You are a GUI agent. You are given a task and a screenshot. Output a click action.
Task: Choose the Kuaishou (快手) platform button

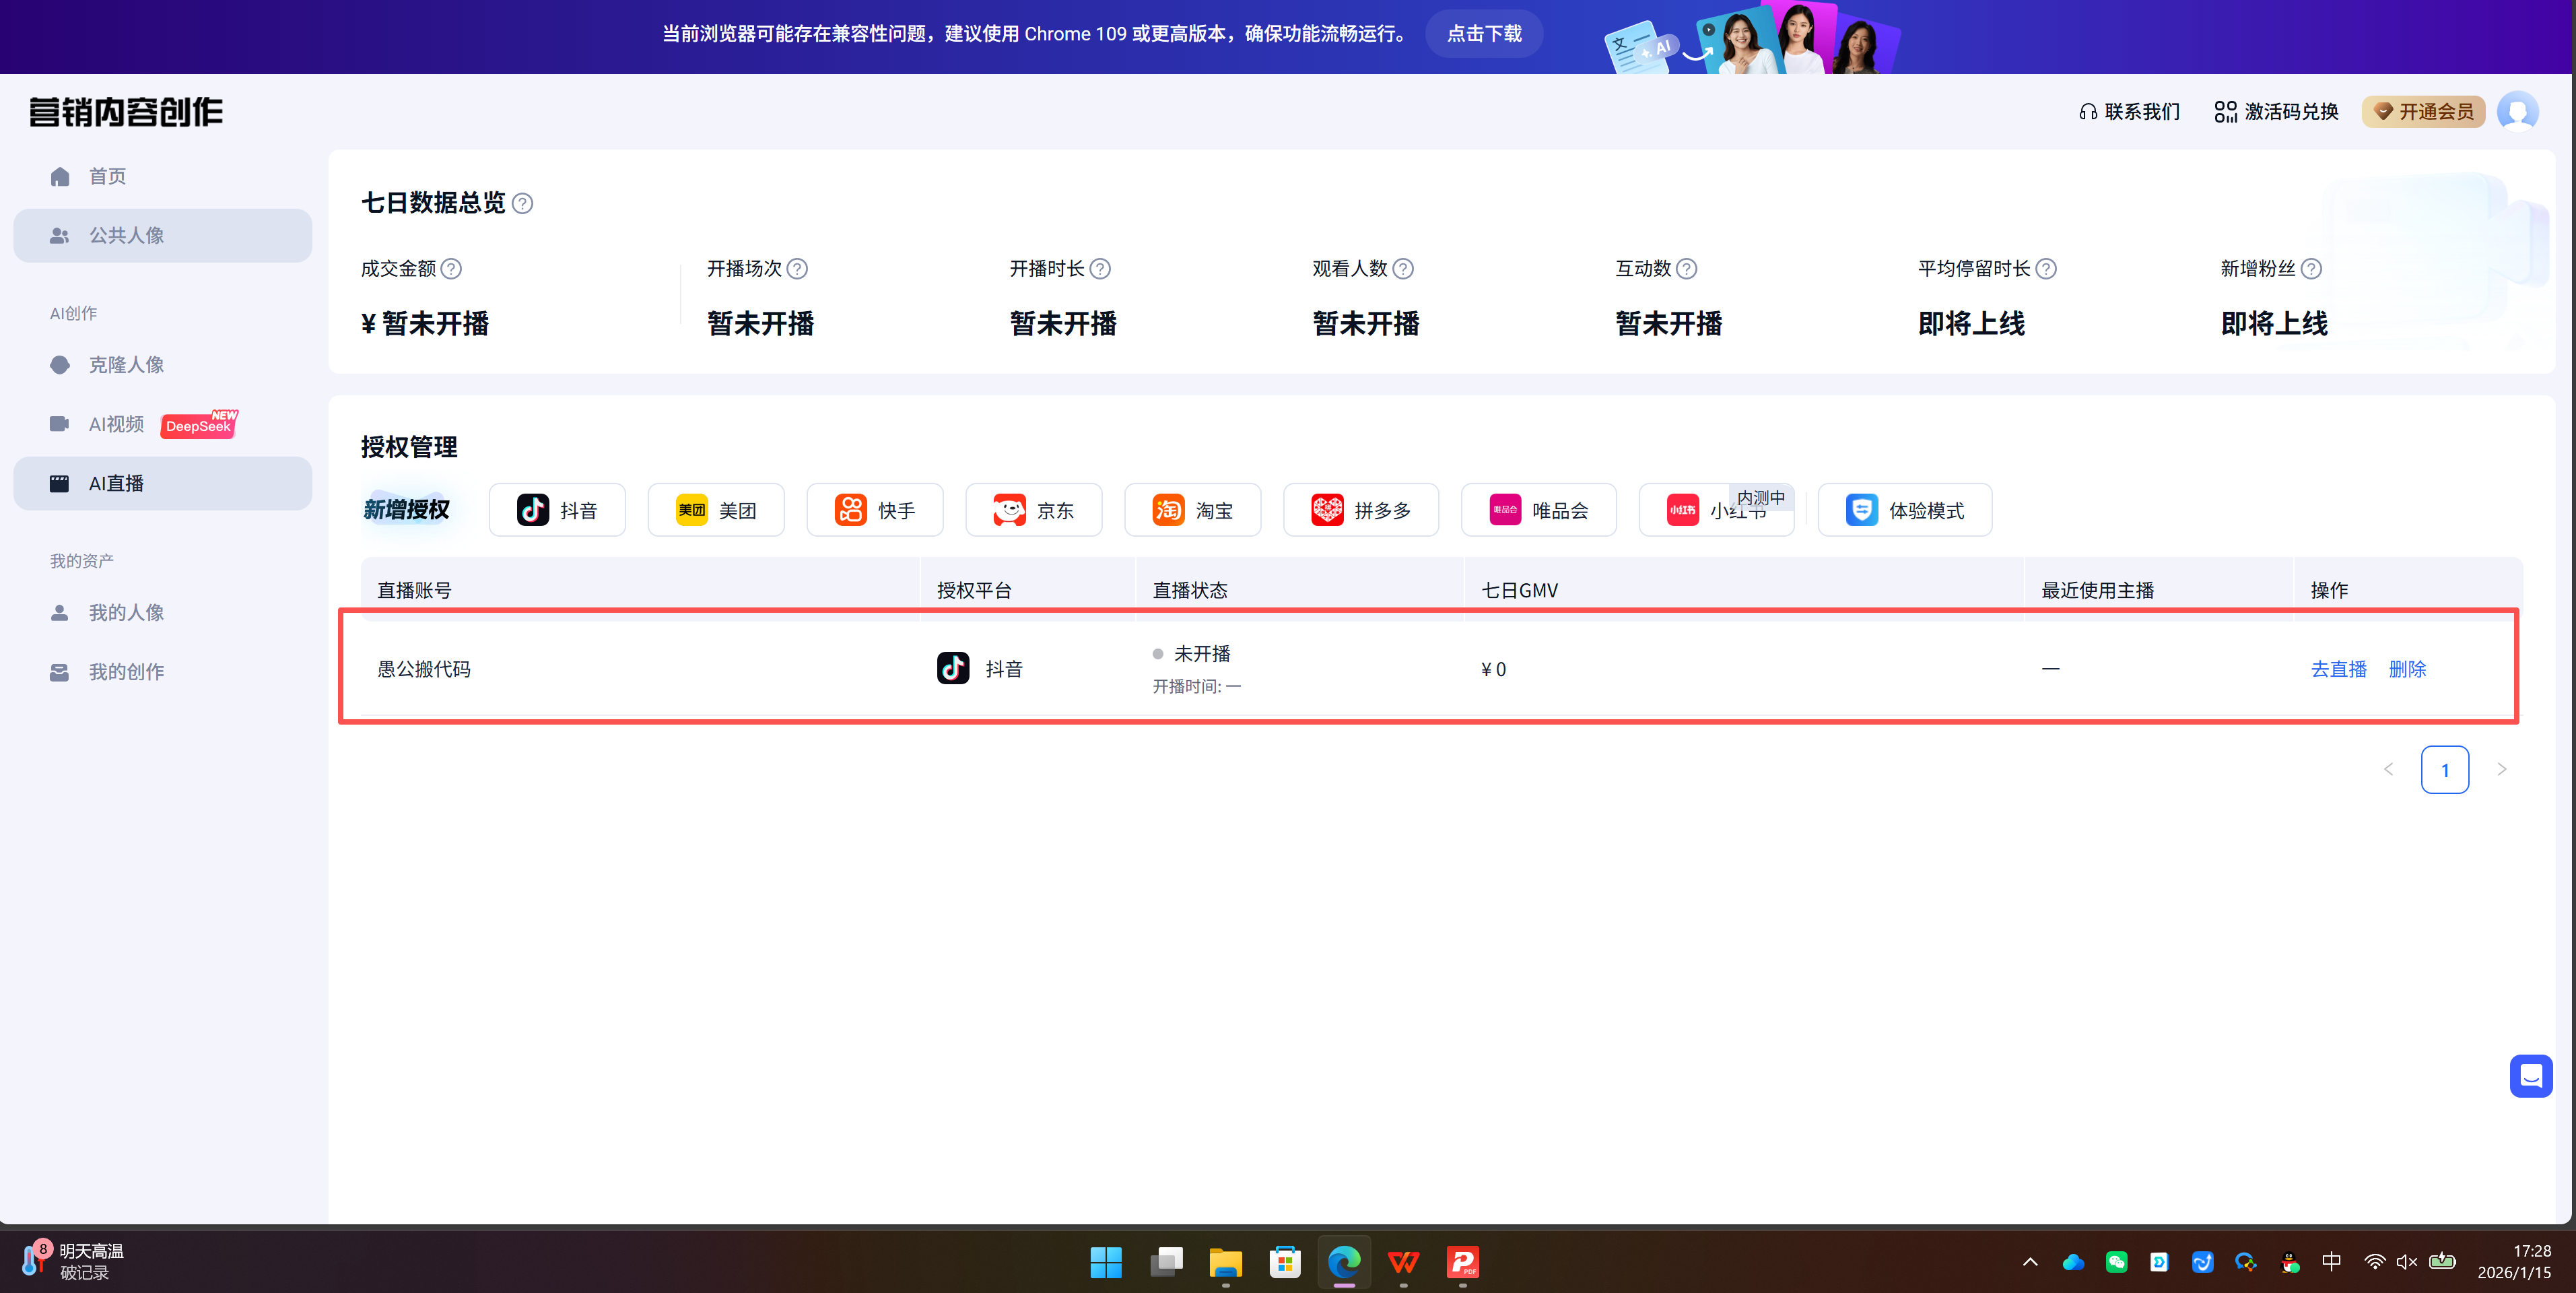pos(874,510)
